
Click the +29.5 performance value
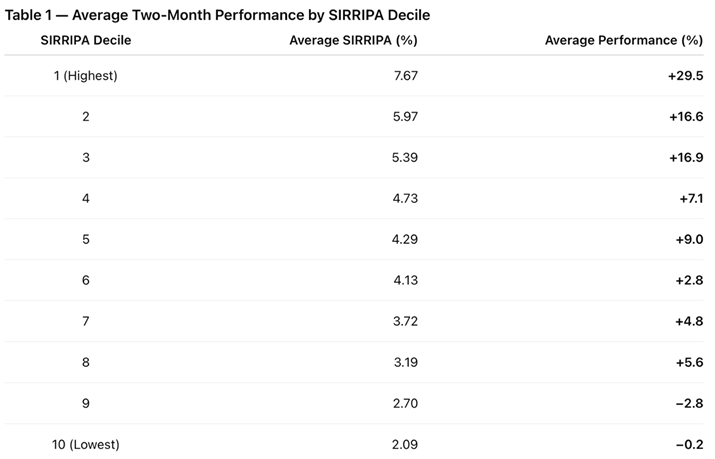[x=685, y=76]
